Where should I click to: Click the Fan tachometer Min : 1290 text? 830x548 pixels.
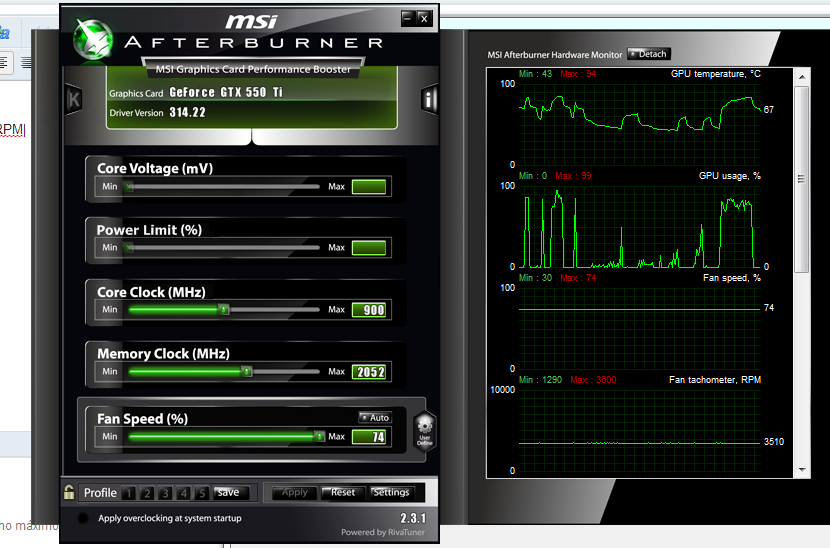click(540, 380)
